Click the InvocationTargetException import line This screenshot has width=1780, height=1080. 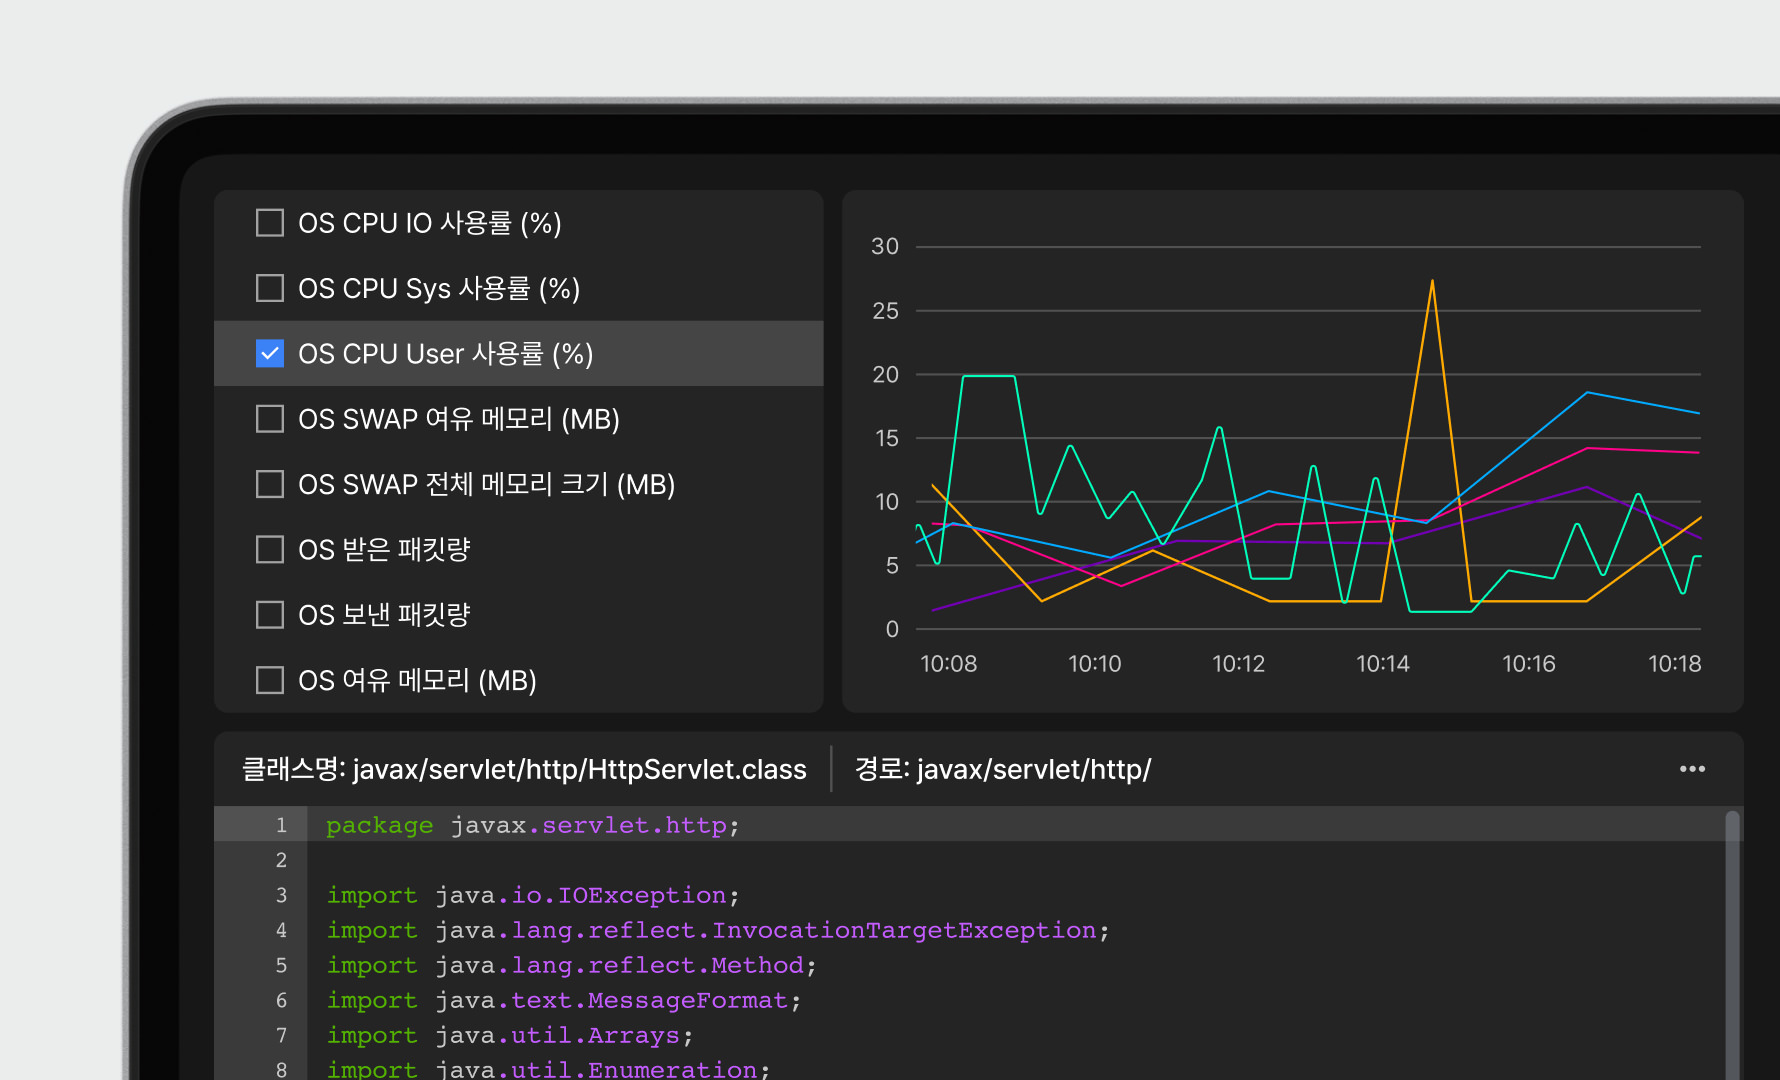[x=717, y=930]
